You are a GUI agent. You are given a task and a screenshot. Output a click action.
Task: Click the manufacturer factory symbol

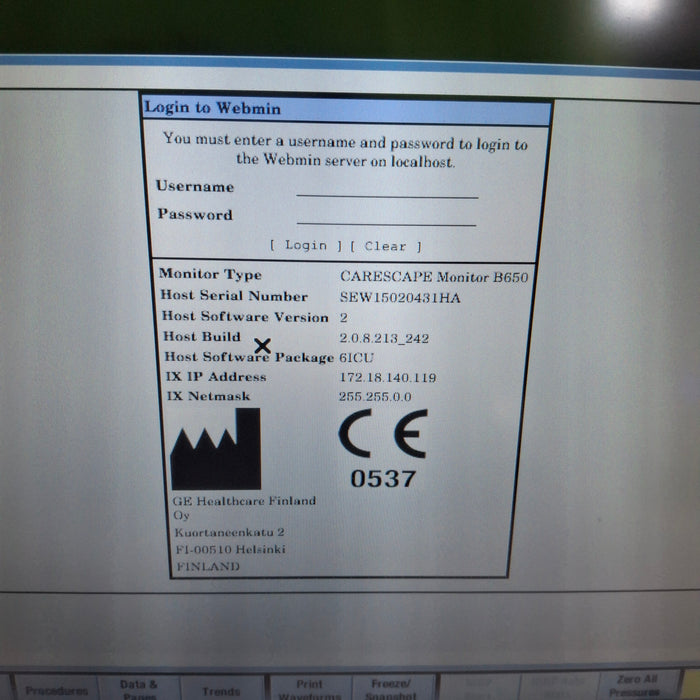(x=216, y=449)
